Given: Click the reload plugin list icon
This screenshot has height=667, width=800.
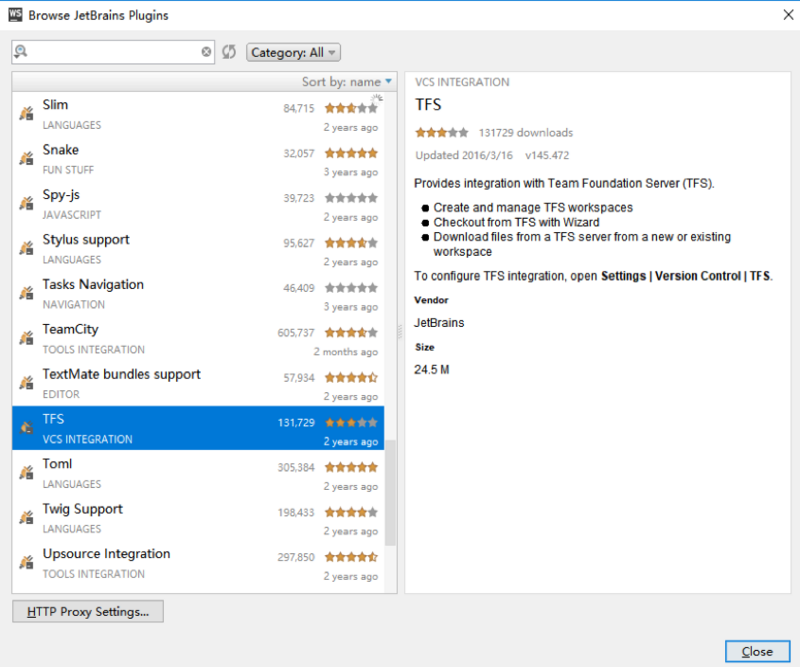Looking at the screenshot, I should click(x=229, y=52).
